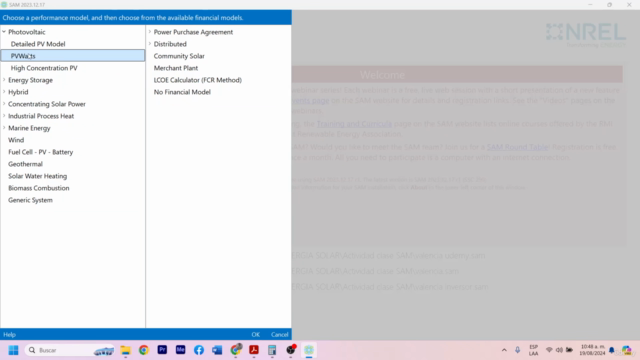Open recent file valencia udemy.sam

[x=389, y=256]
